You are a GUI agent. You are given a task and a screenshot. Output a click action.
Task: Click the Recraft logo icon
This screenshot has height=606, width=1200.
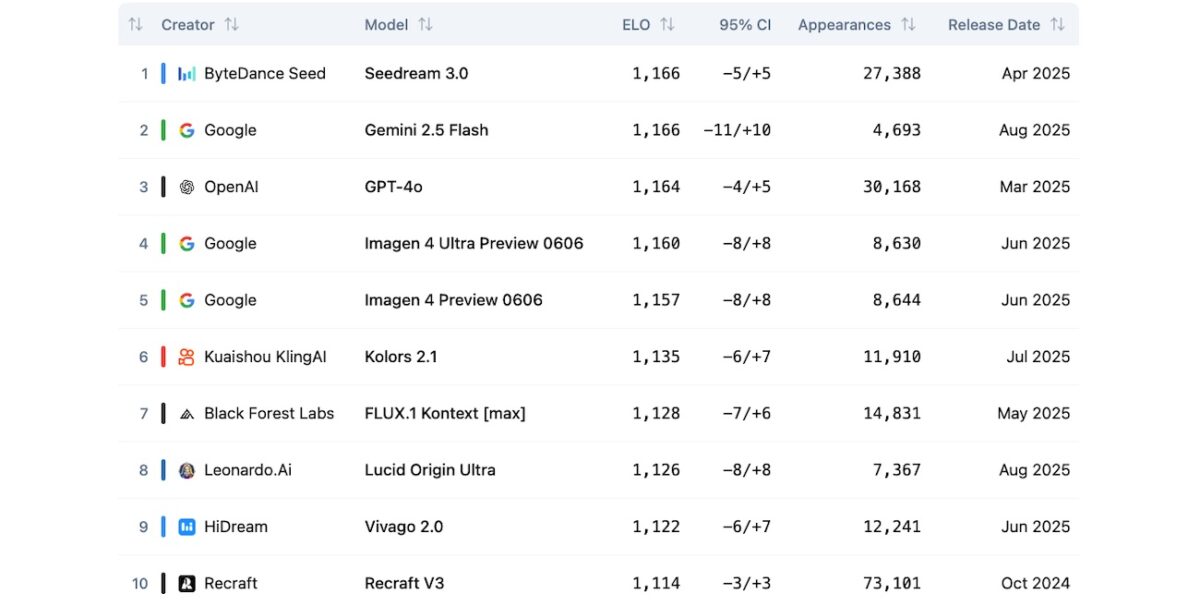click(x=187, y=583)
